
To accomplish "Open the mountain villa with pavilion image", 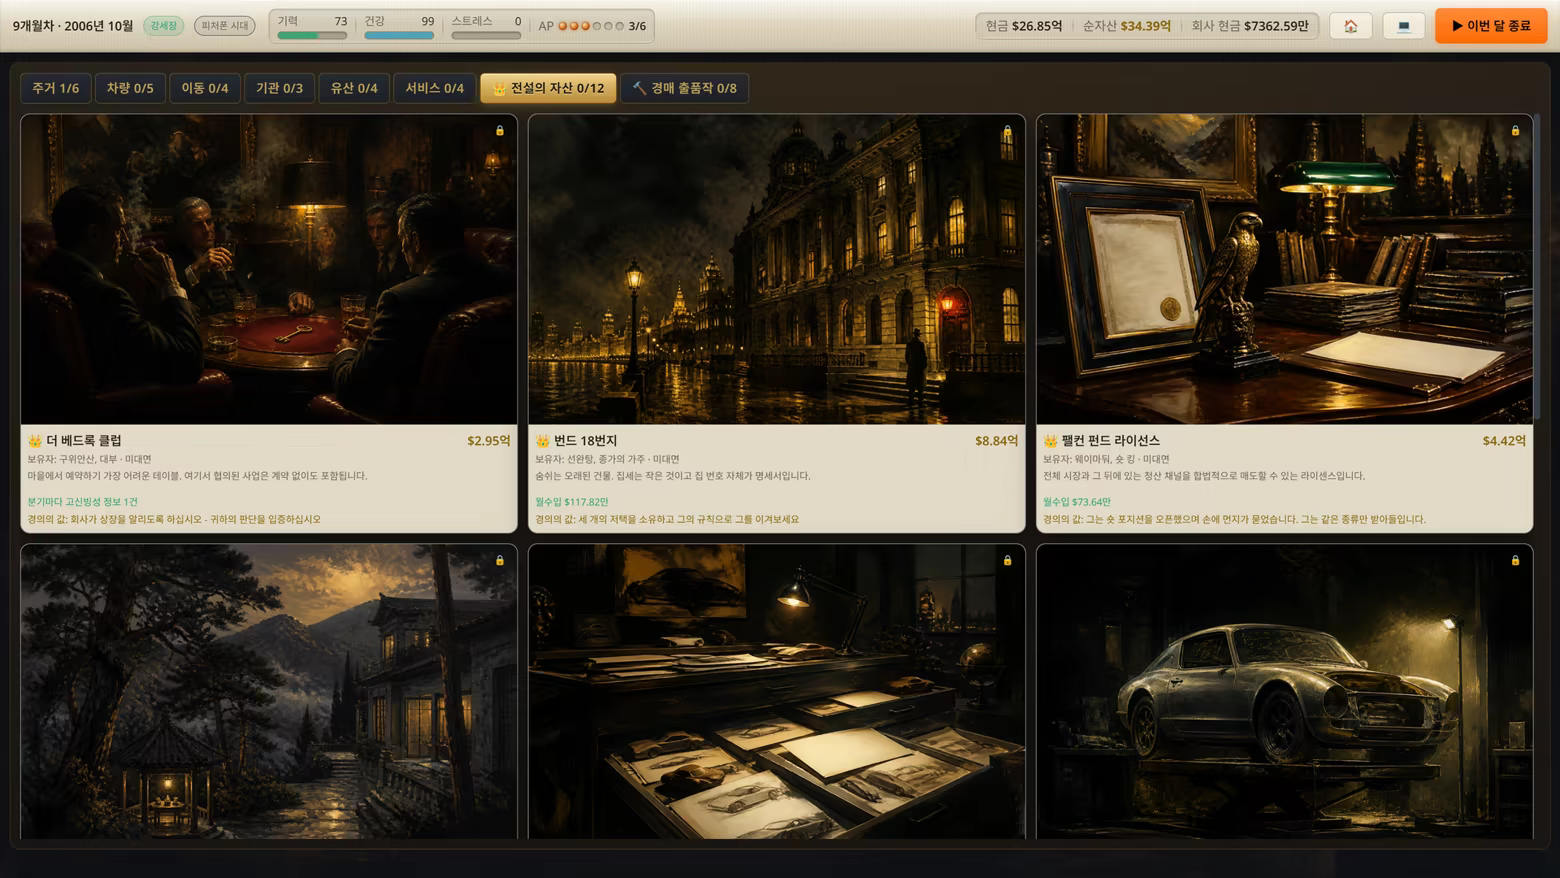I will click(x=269, y=691).
